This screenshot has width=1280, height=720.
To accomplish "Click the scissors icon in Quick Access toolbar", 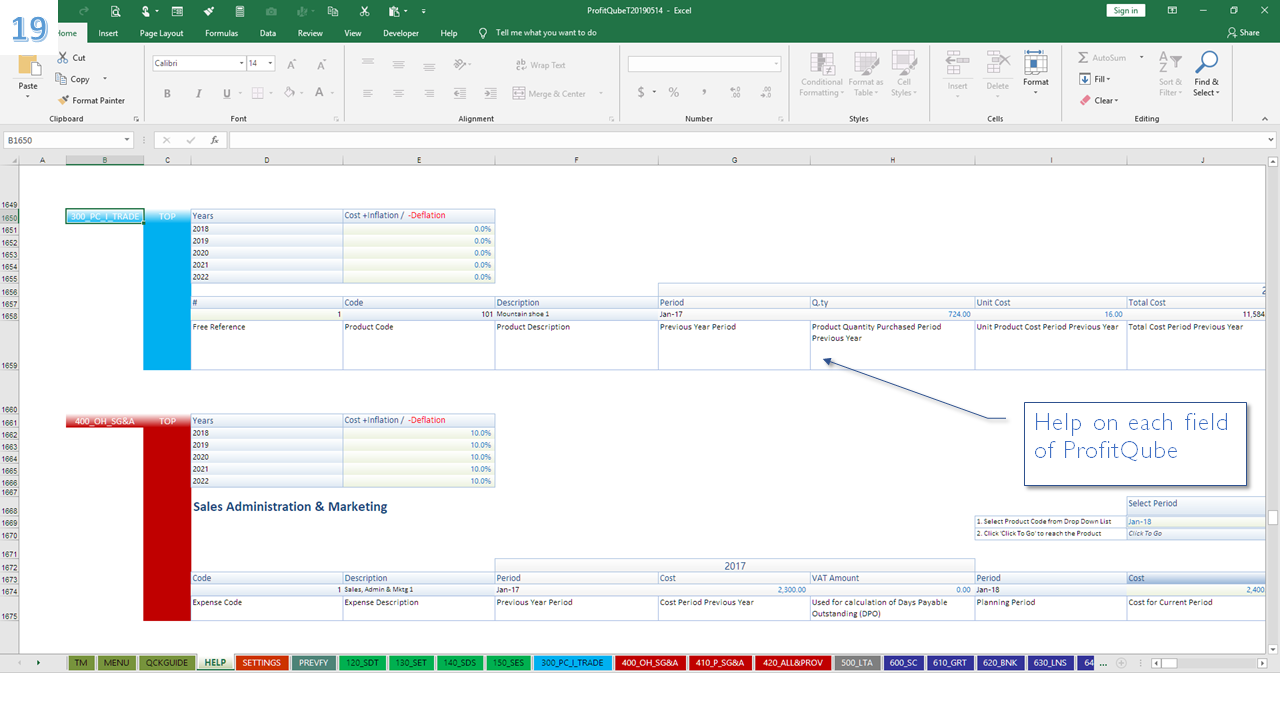I will click(364, 11).
